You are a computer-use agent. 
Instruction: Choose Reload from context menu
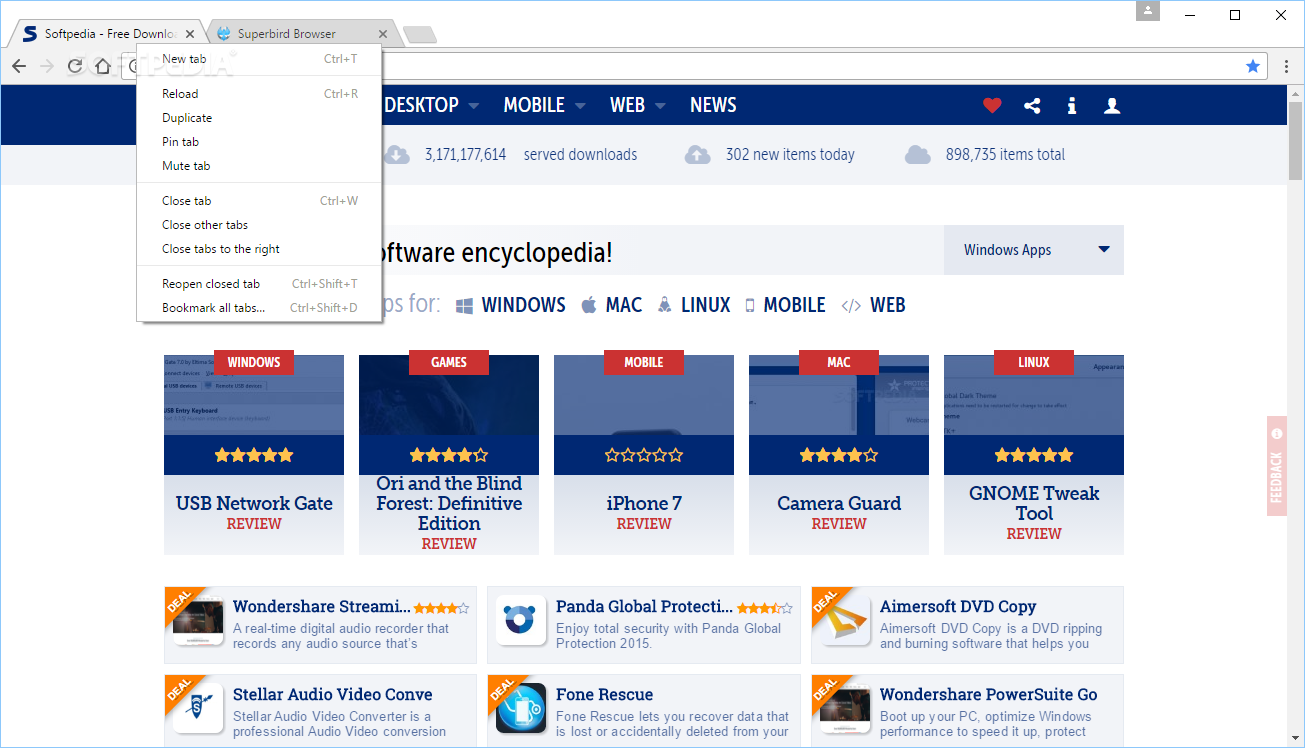click(x=259, y=94)
